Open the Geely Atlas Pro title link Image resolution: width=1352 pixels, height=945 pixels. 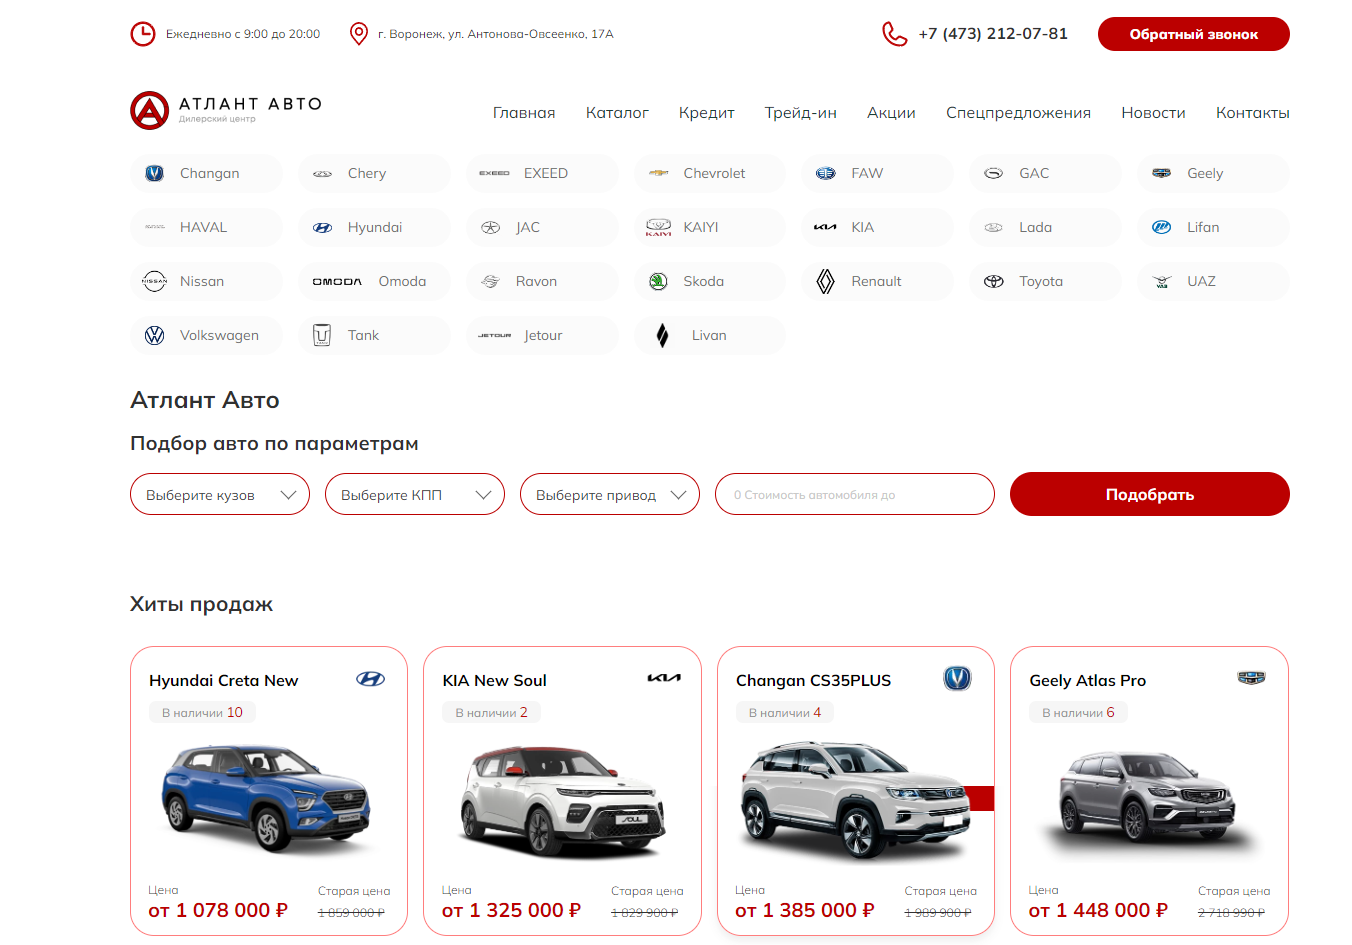(x=1088, y=680)
